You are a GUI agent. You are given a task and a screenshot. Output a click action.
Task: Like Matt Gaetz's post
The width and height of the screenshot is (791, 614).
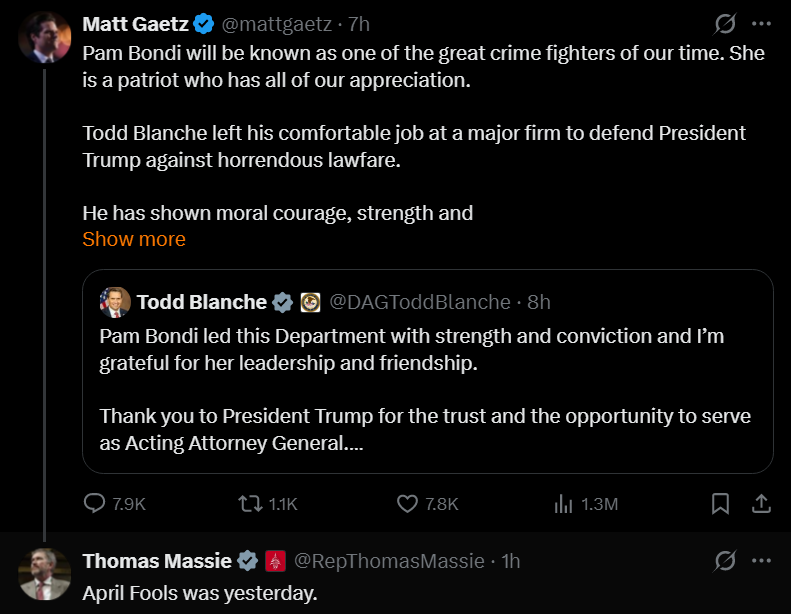[x=408, y=504]
